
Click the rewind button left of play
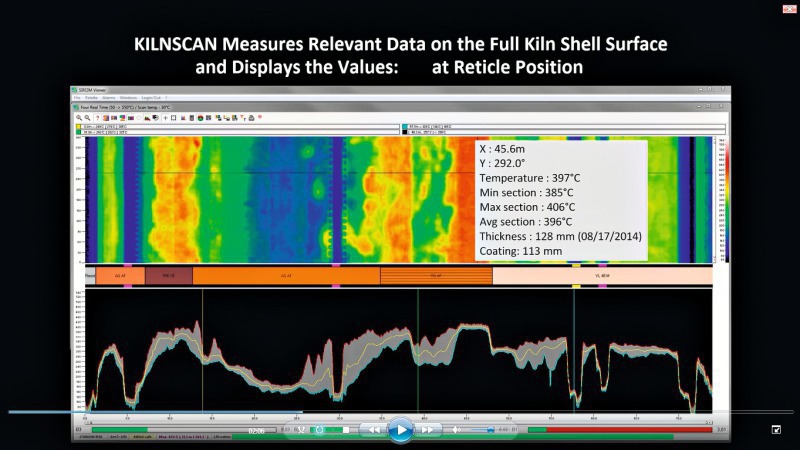(373, 429)
